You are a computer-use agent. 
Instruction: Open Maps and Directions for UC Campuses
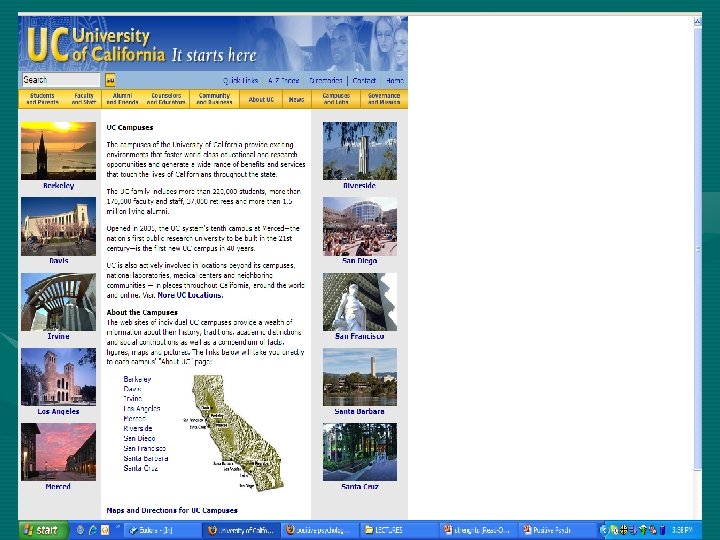click(172, 510)
